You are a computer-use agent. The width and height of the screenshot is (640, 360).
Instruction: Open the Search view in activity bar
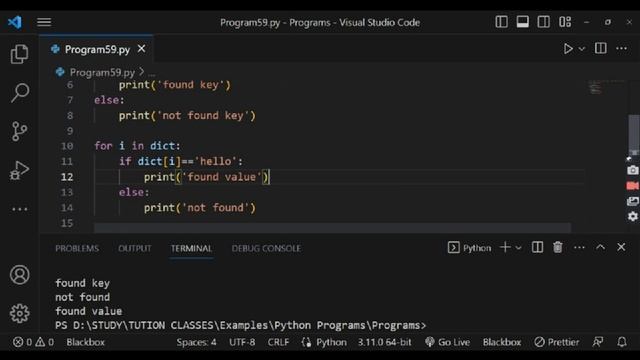pyautogui.click(x=19, y=93)
